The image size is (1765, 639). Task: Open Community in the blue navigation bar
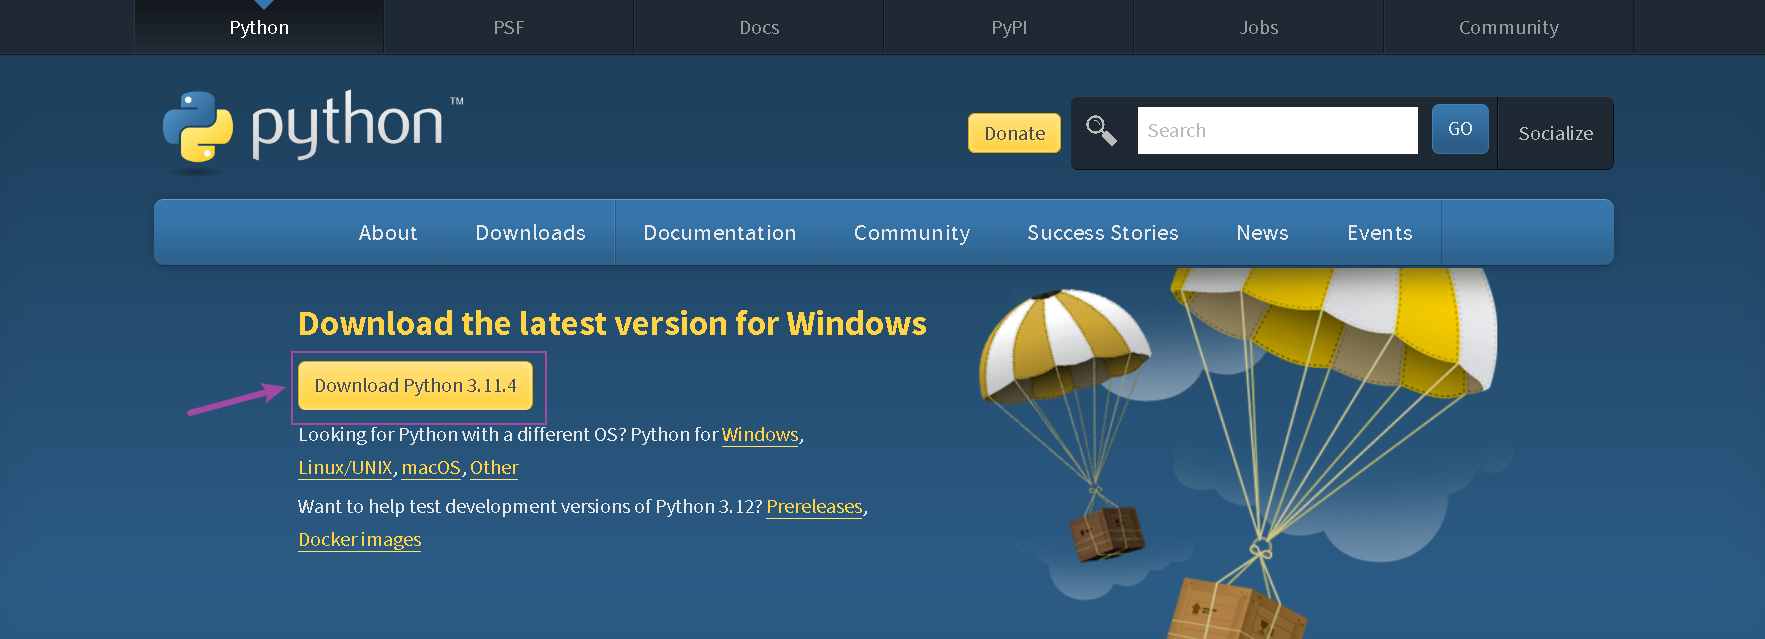(x=912, y=232)
